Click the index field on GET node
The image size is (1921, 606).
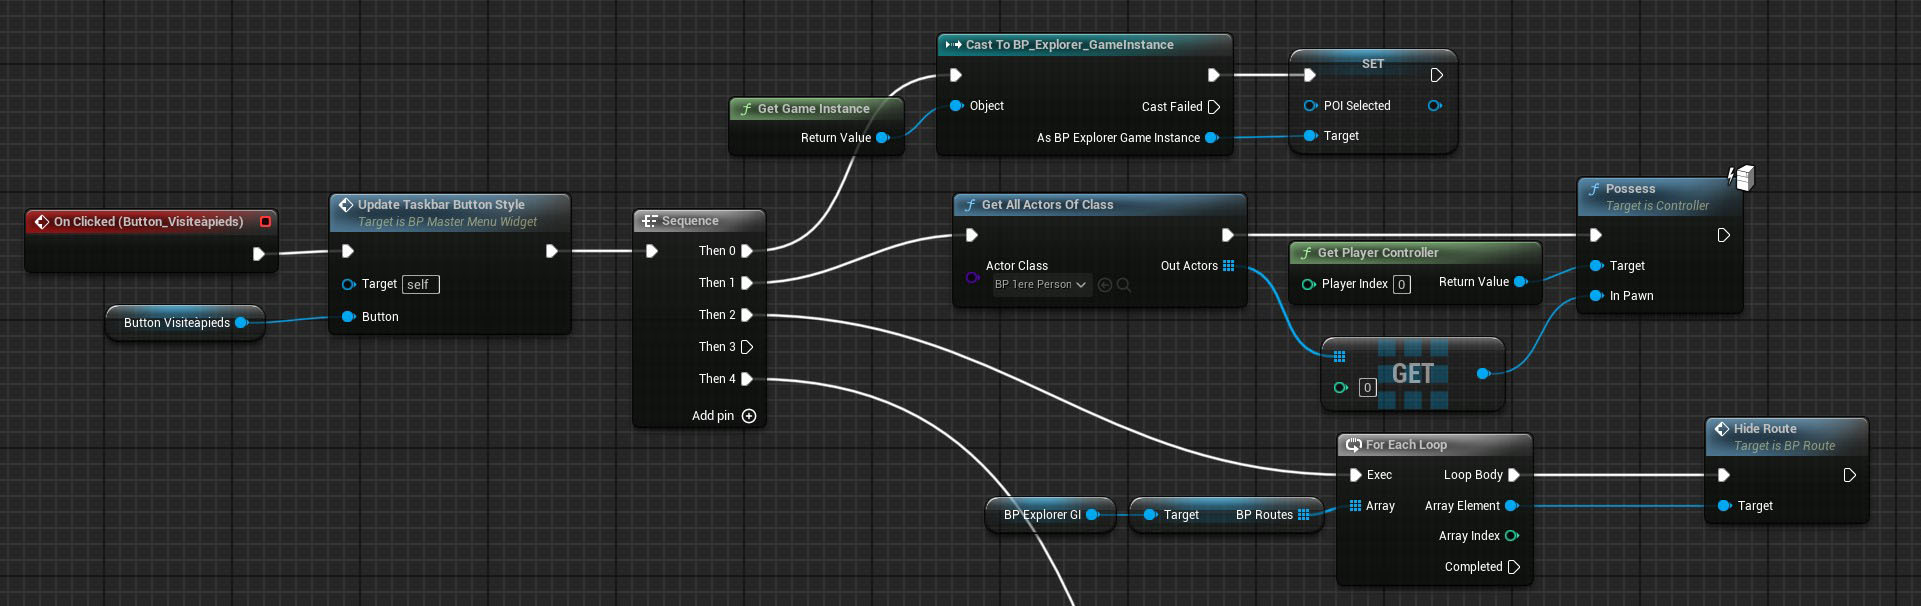pos(1367,388)
